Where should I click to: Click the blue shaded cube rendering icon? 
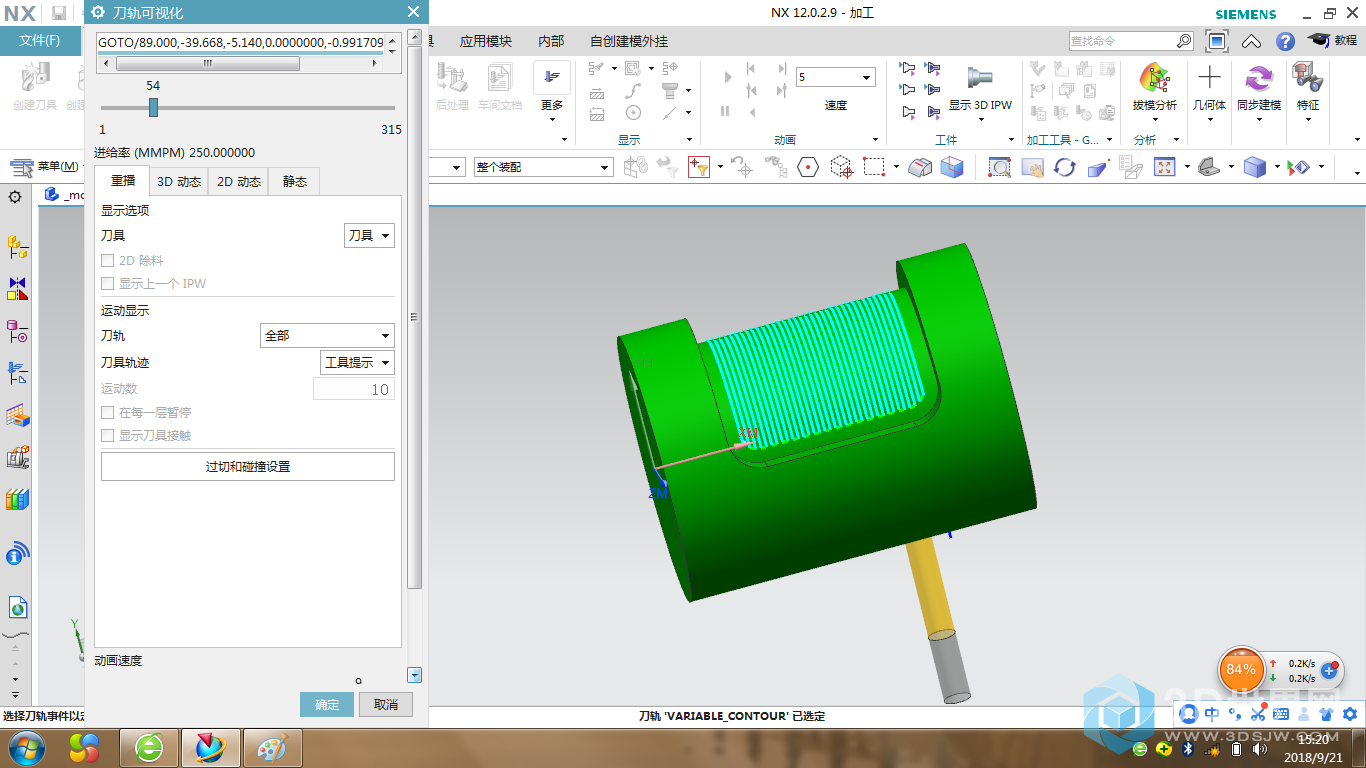point(1254,167)
